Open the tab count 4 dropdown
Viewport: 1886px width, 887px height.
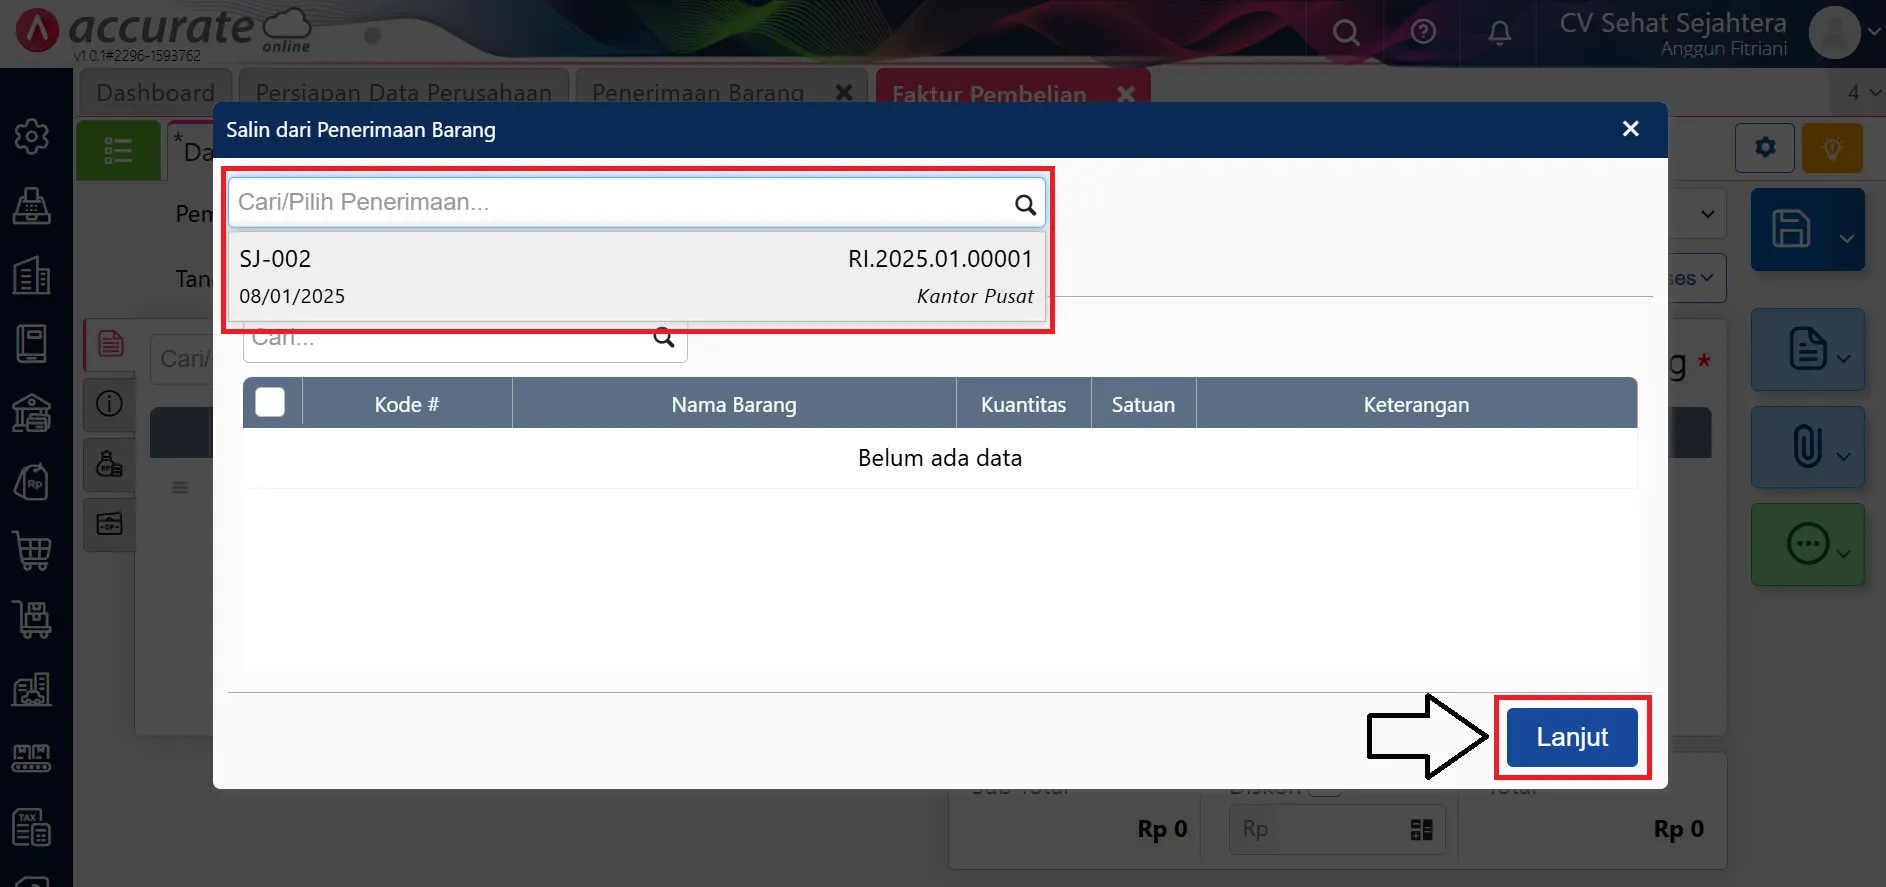click(1863, 92)
